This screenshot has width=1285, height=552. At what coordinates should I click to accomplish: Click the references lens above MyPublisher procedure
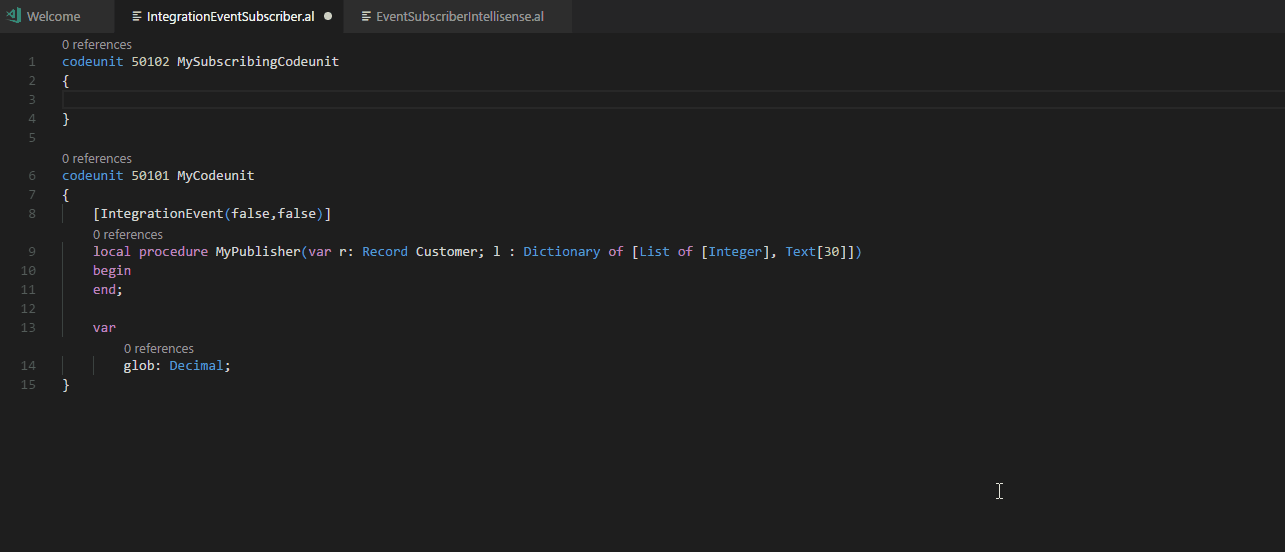(127, 235)
